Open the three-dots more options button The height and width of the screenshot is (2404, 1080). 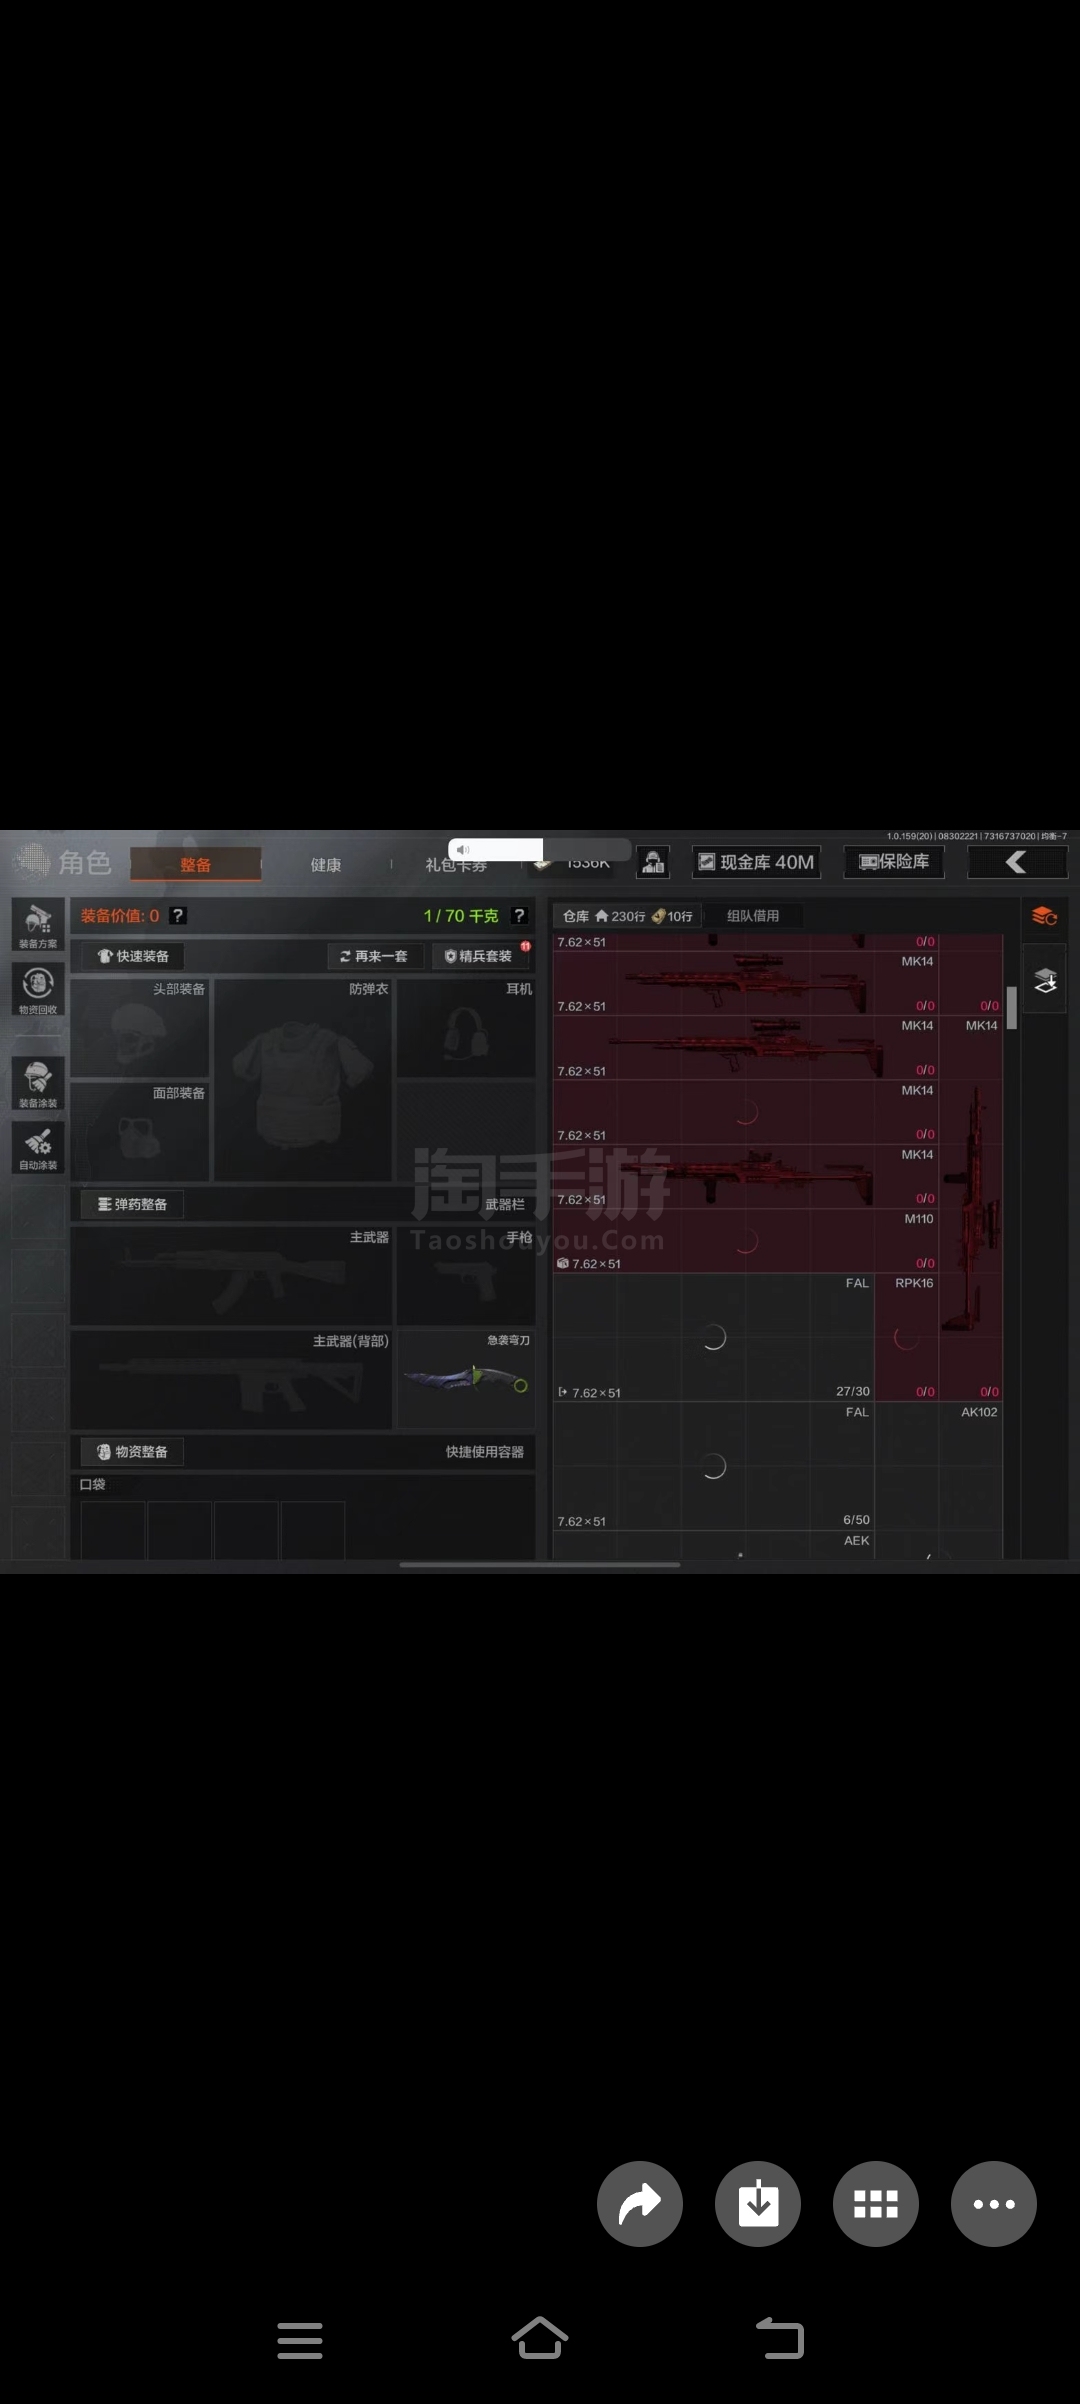click(x=994, y=2204)
